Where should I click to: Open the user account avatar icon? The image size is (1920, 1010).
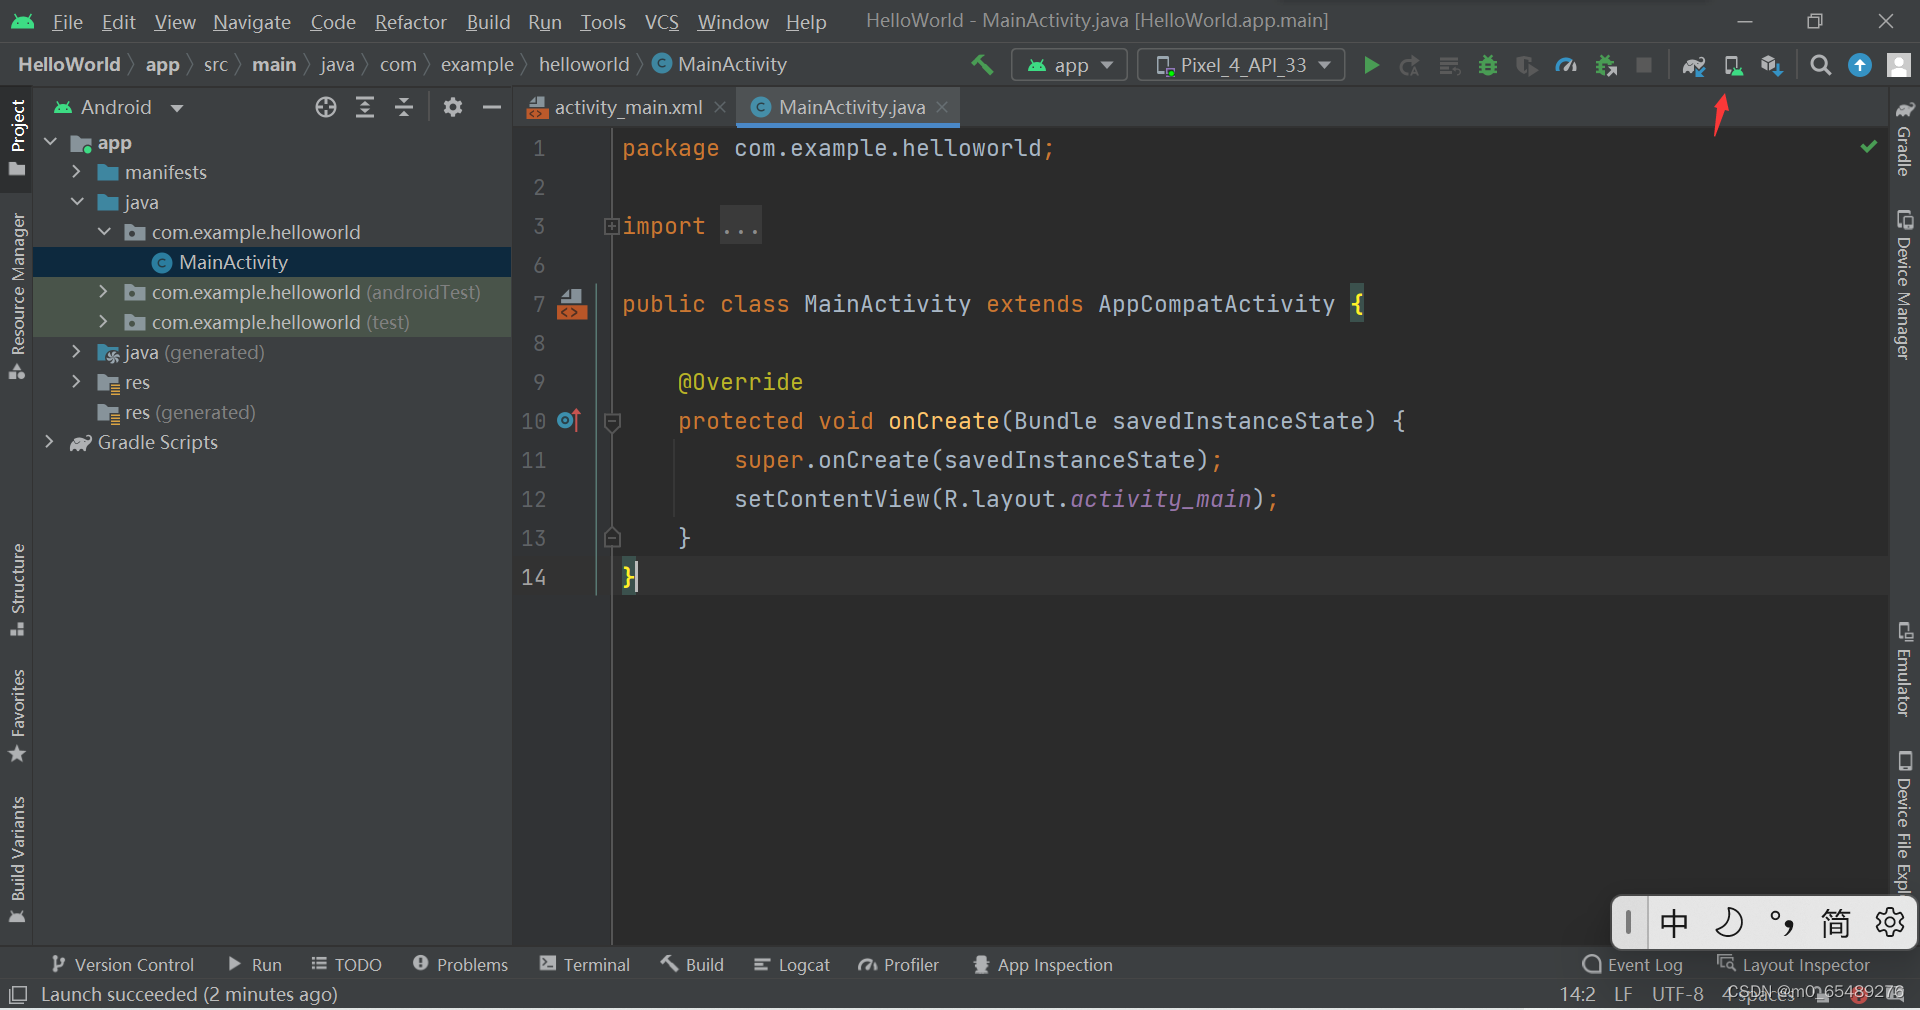(x=1898, y=65)
